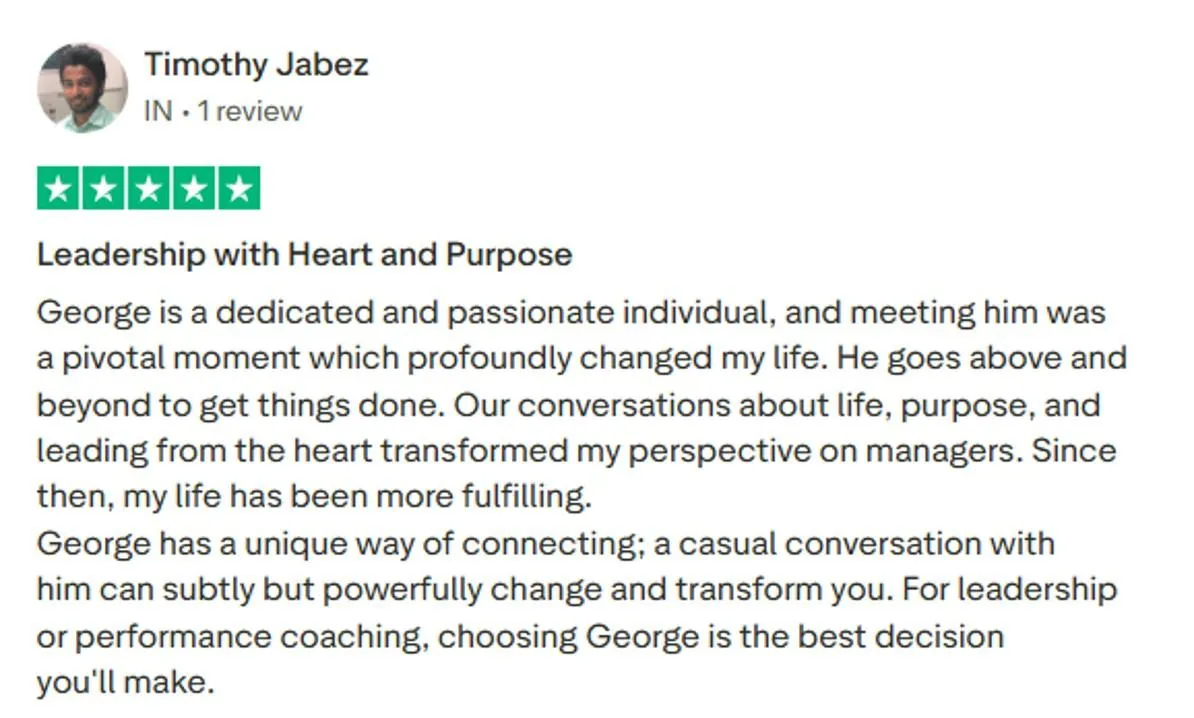This screenshot has height=718, width=1194.
Task: Click the fifth green rating star
Action: tap(239, 188)
